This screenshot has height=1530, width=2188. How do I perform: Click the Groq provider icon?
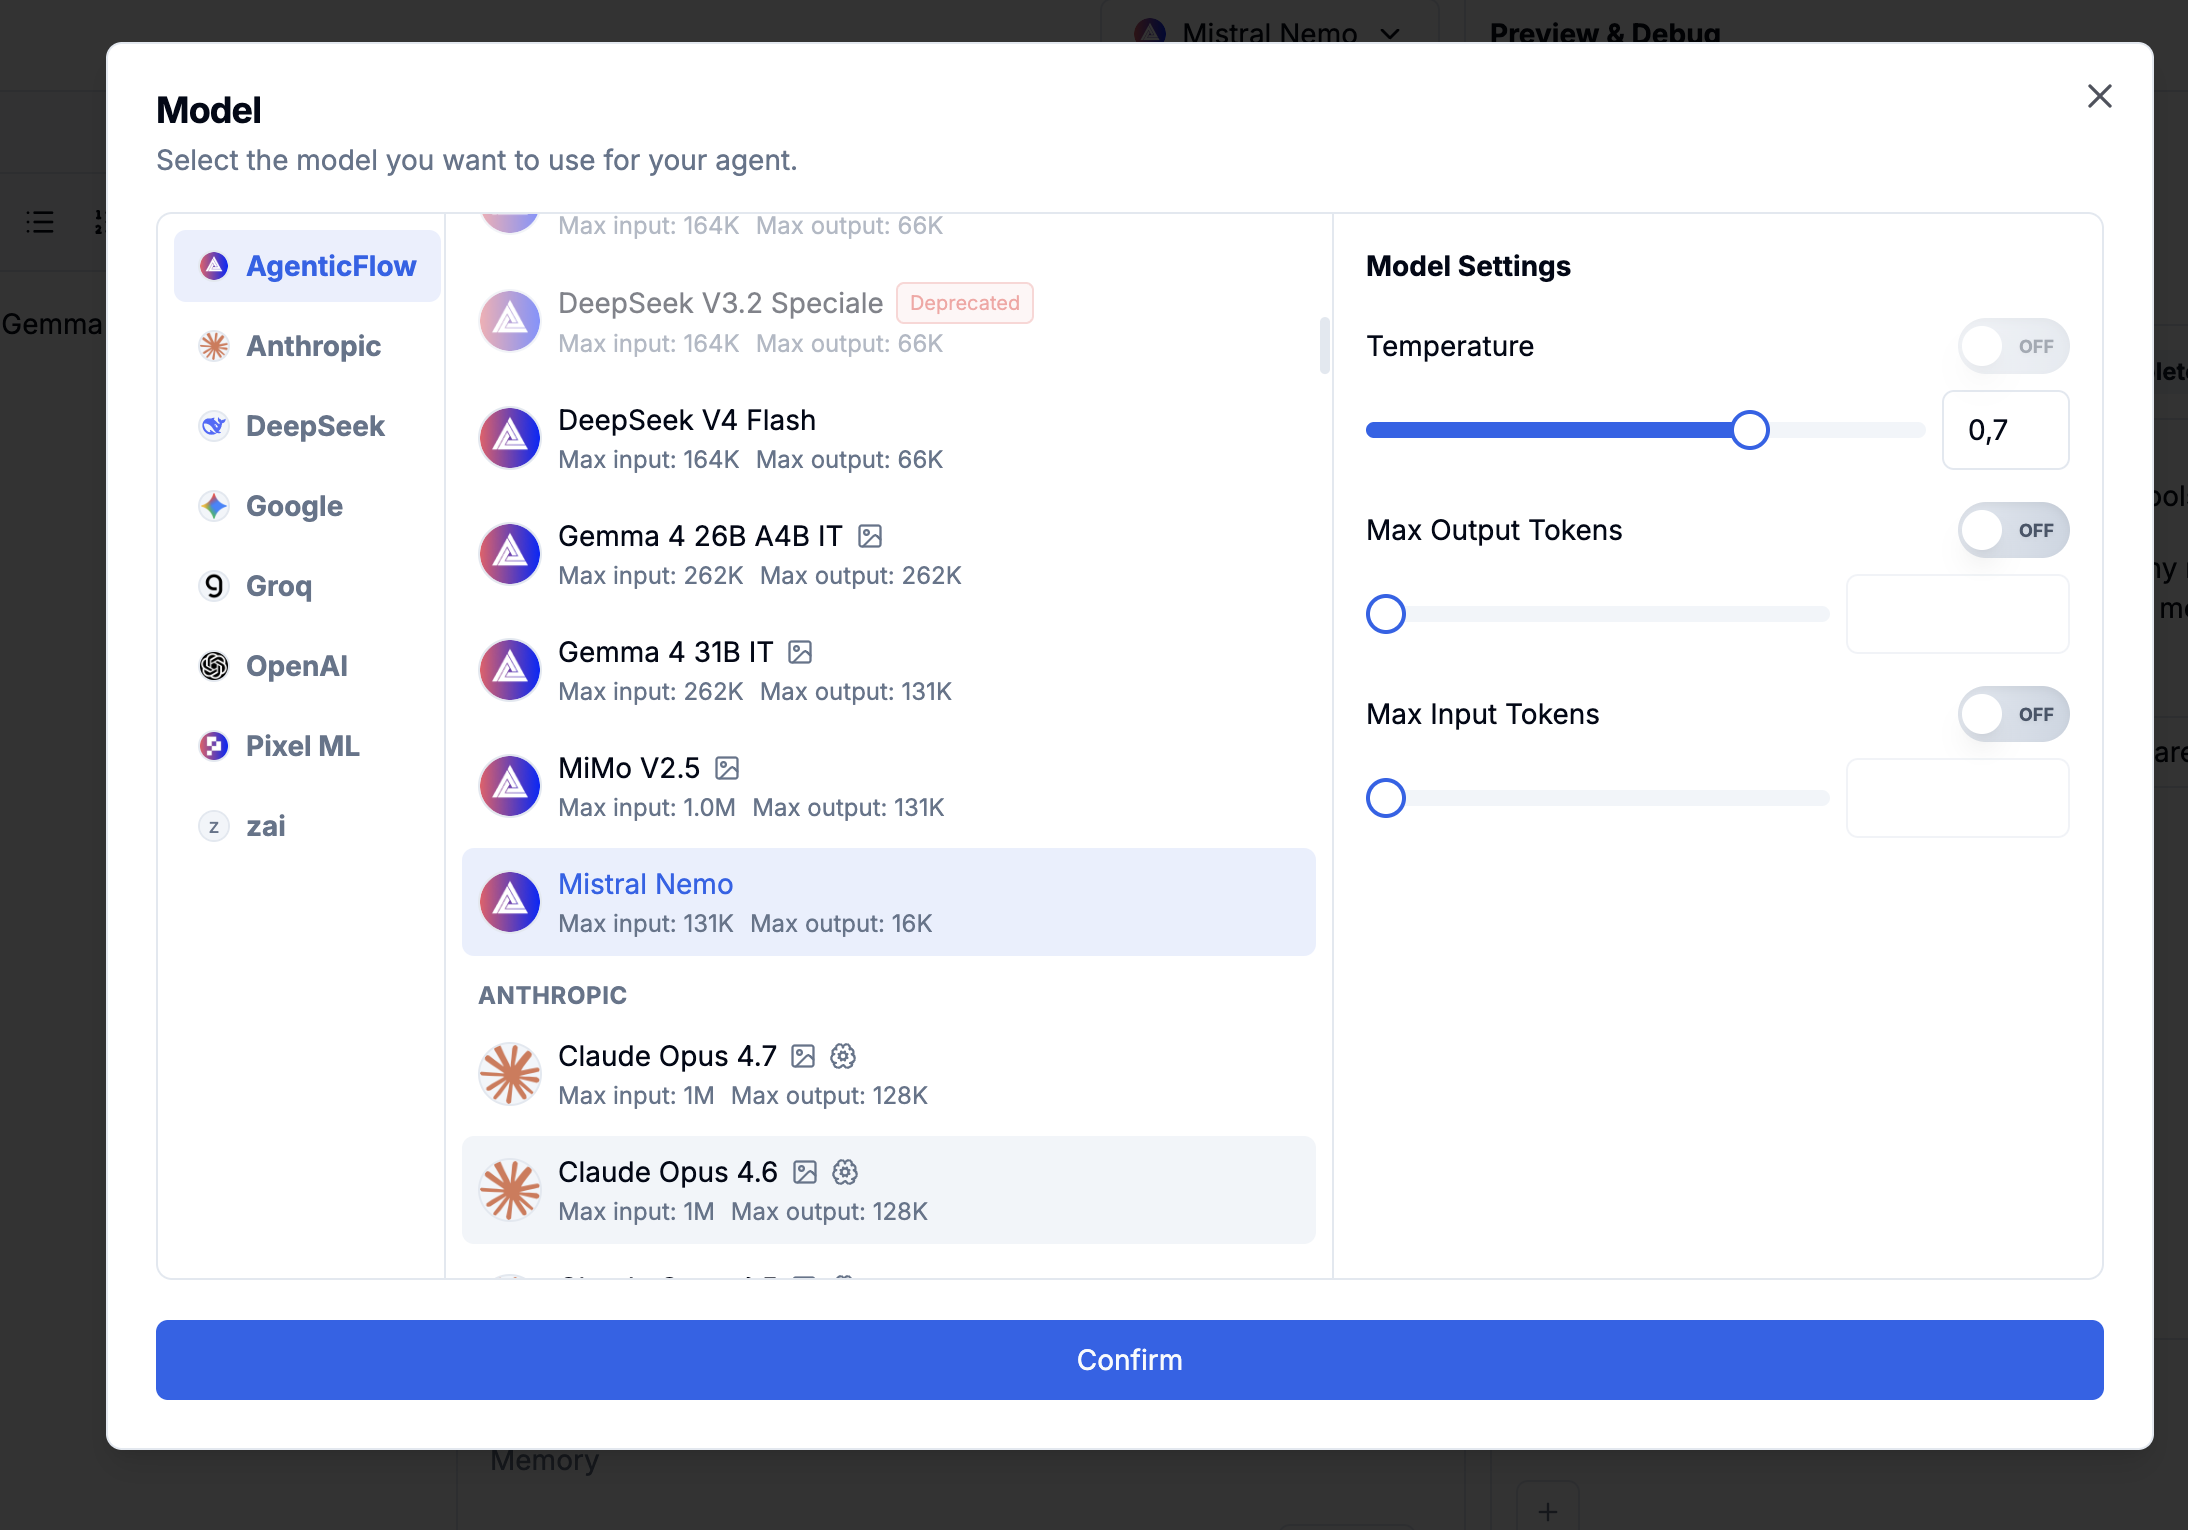click(214, 586)
